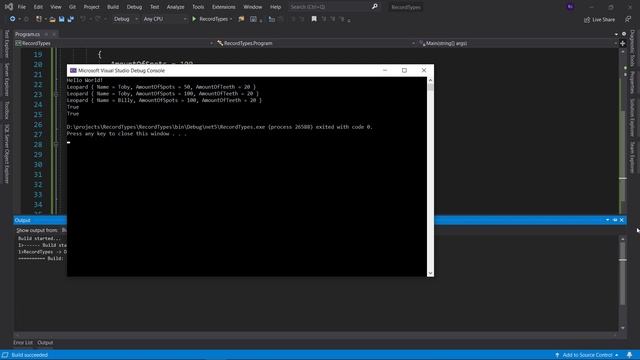
Task: Open the Analyze menu
Action: pos(176,7)
